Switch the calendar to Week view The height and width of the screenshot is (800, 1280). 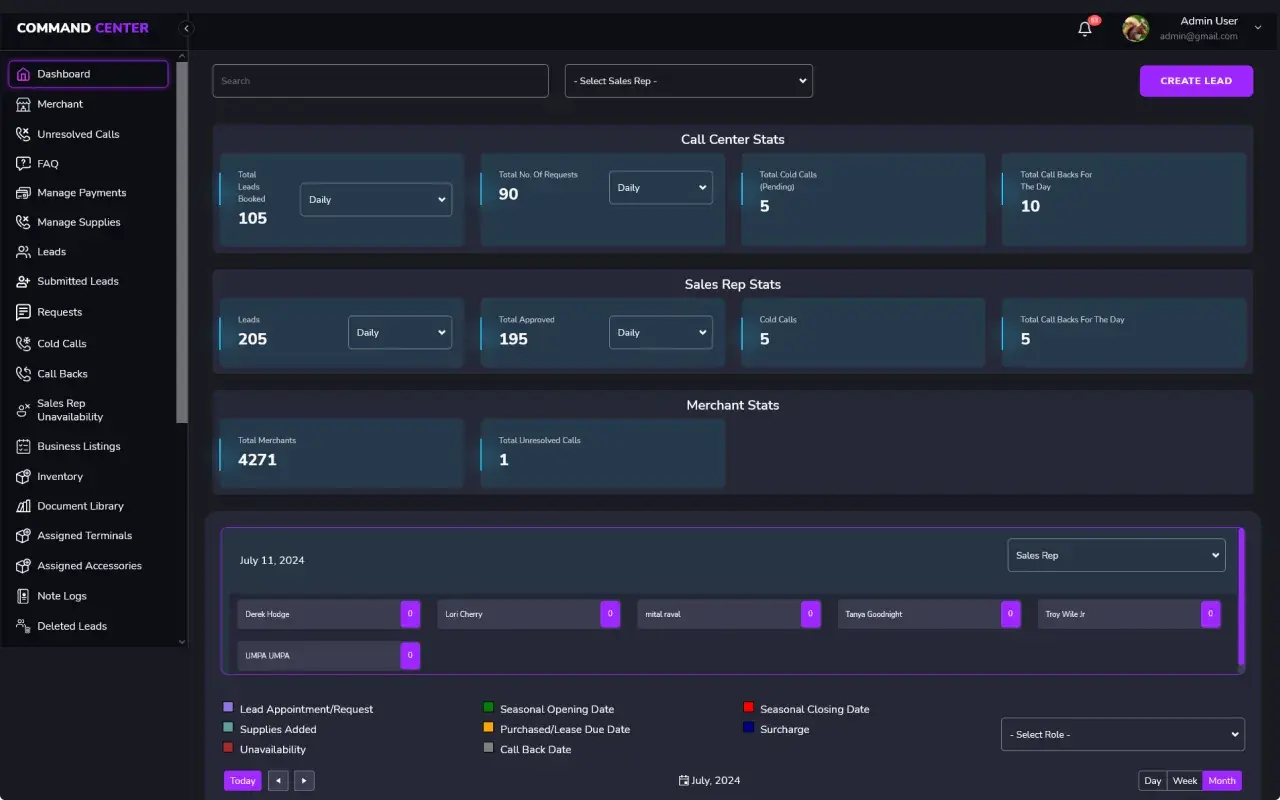(1185, 781)
